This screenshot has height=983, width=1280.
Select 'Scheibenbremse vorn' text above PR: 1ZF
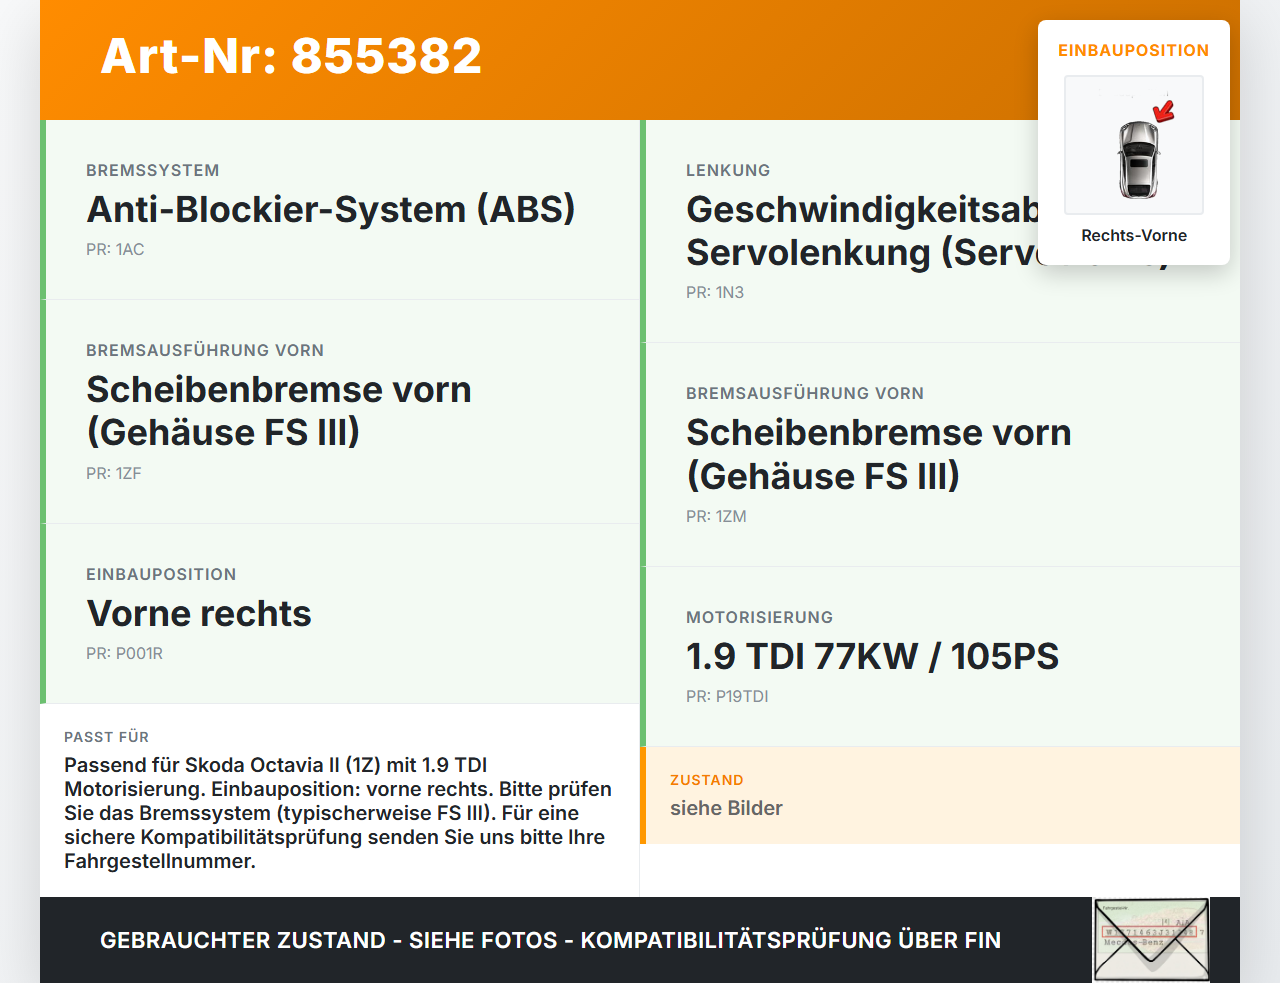pyautogui.click(x=279, y=411)
